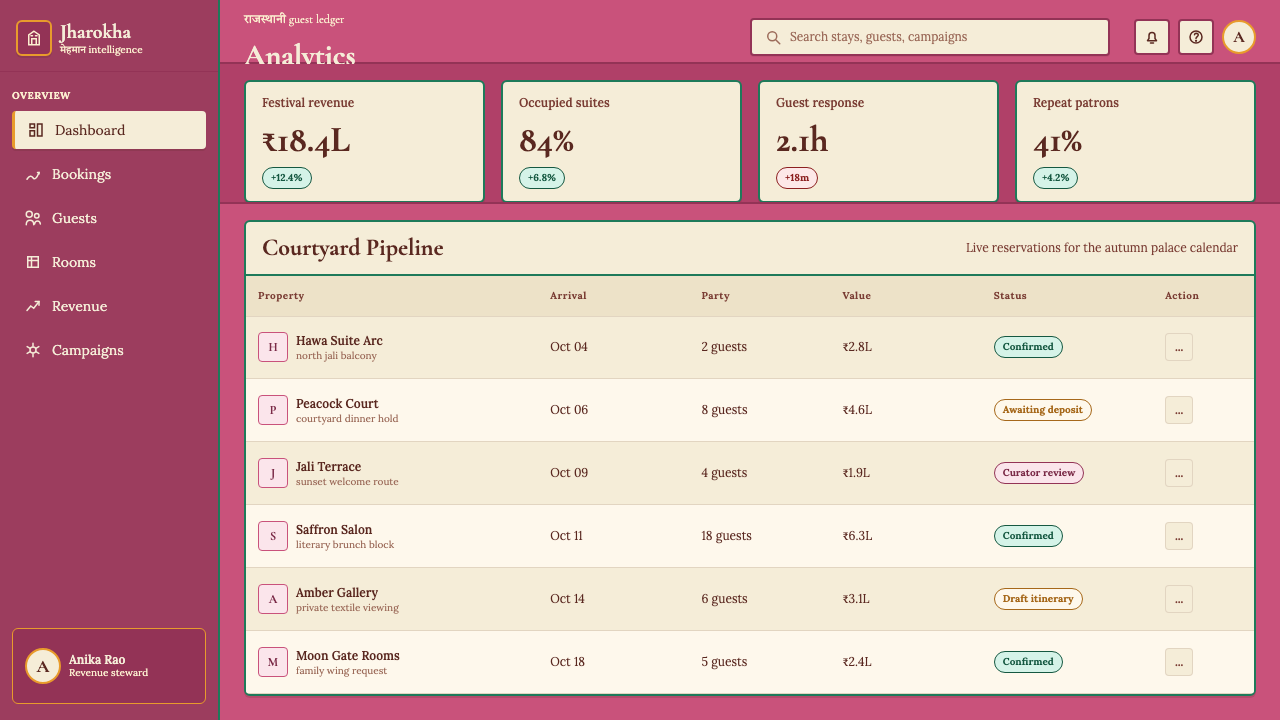Image resolution: width=1280 pixels, height=720 pixels.
Task: Click the +18m response badge
Action: coord(797,178)
